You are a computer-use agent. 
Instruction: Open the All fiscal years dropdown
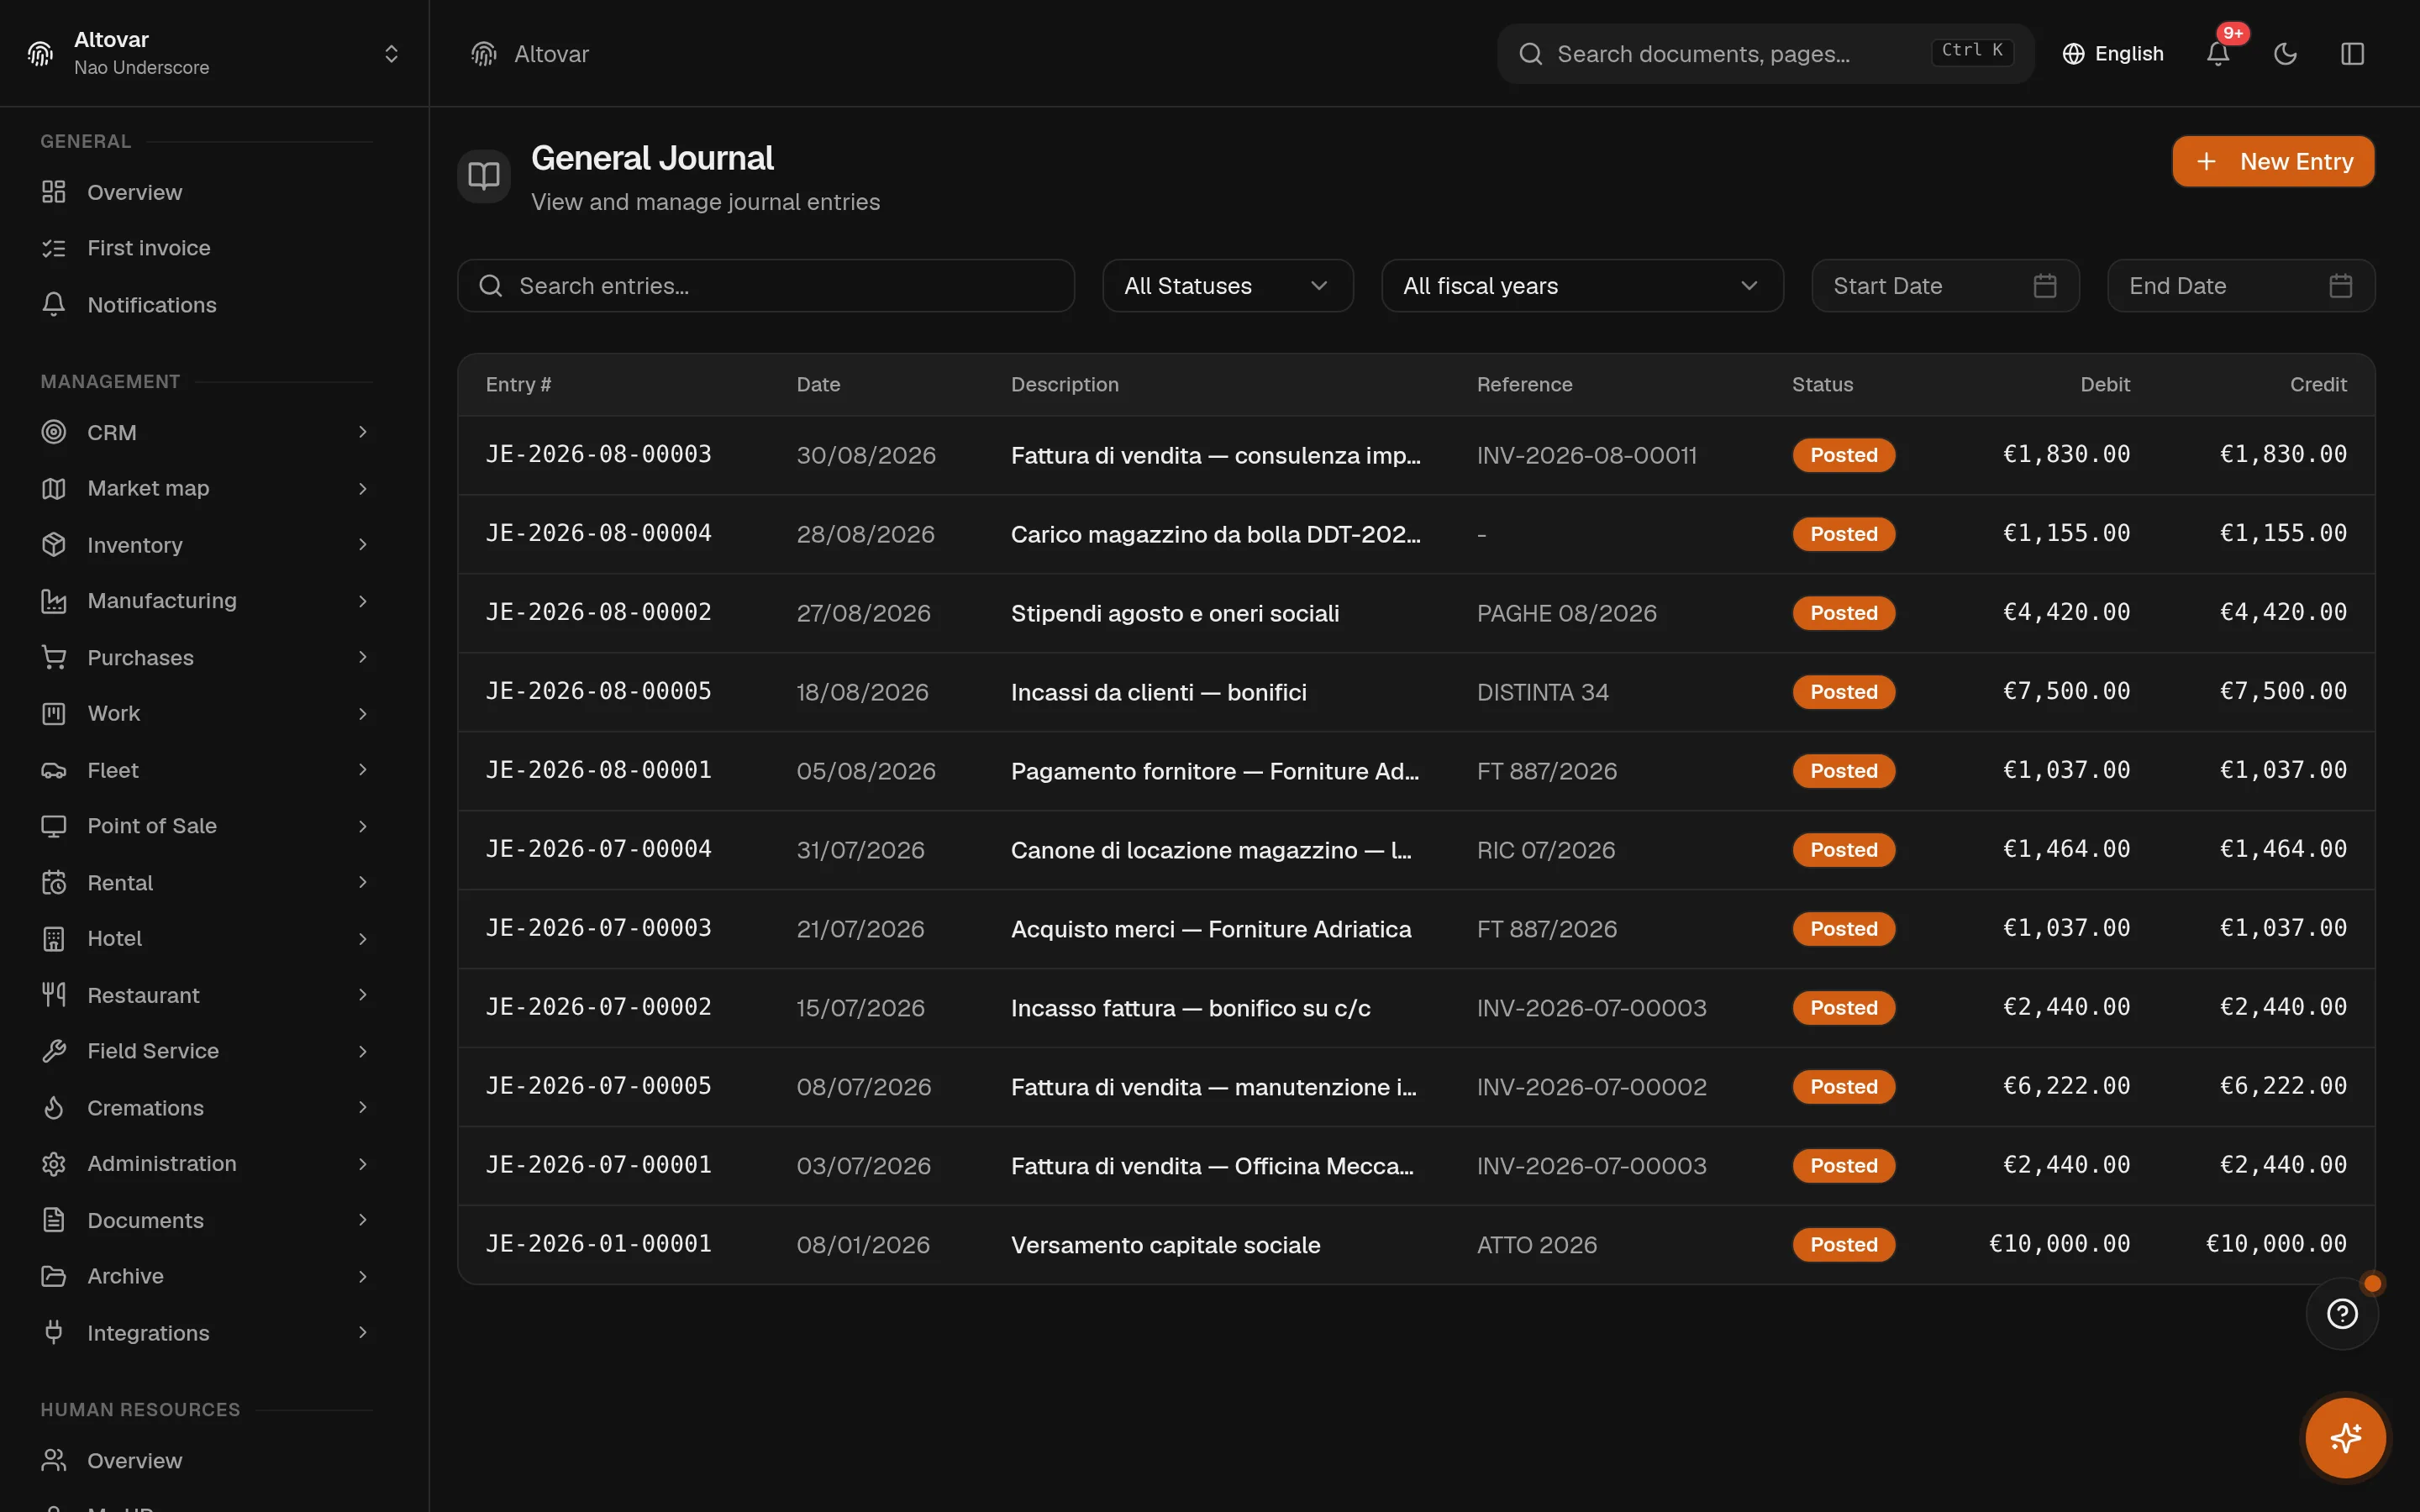click(1582, 286)
